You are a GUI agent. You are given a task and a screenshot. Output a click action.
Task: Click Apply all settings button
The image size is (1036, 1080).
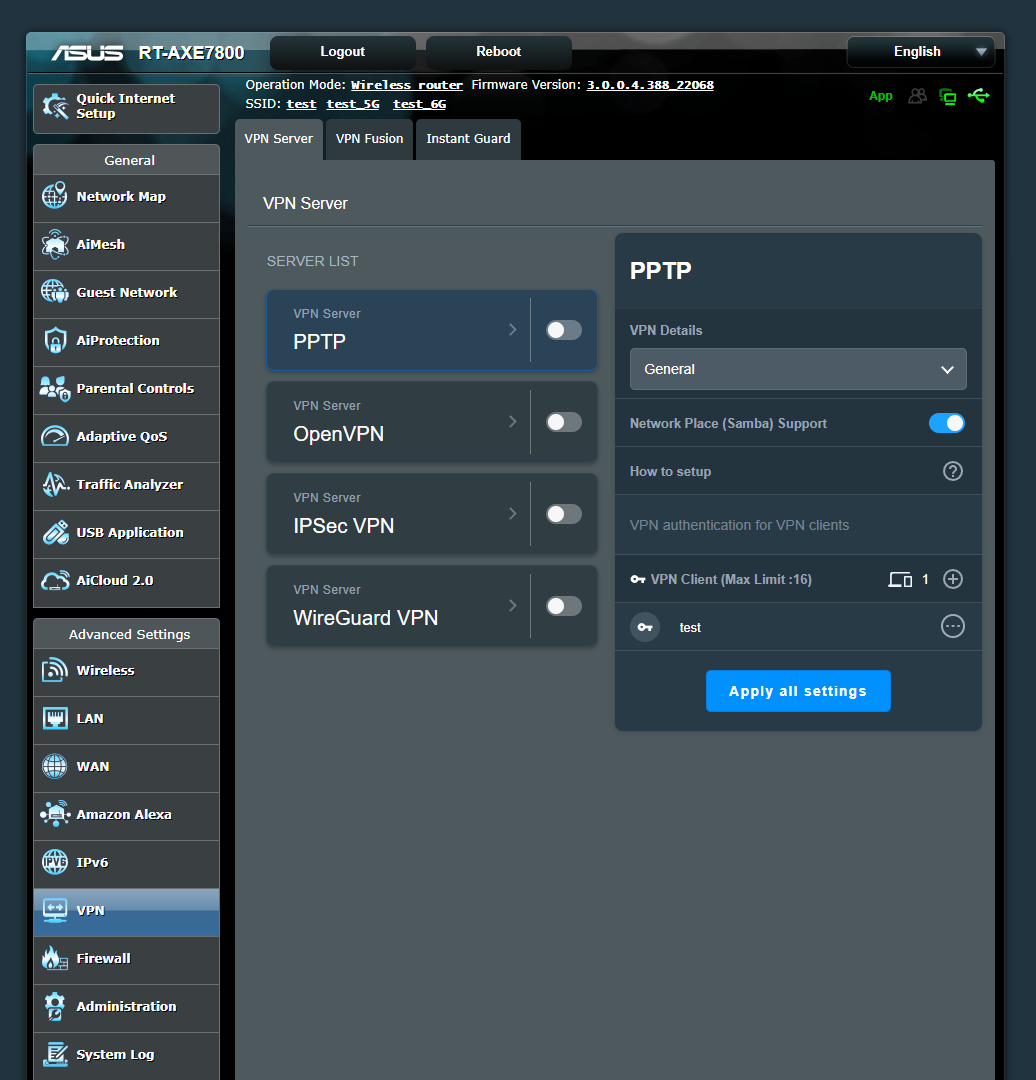tap(798, 691)
